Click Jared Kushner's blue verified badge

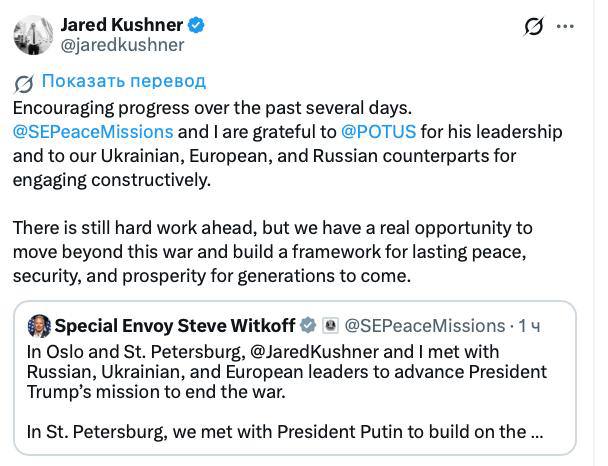196,25
